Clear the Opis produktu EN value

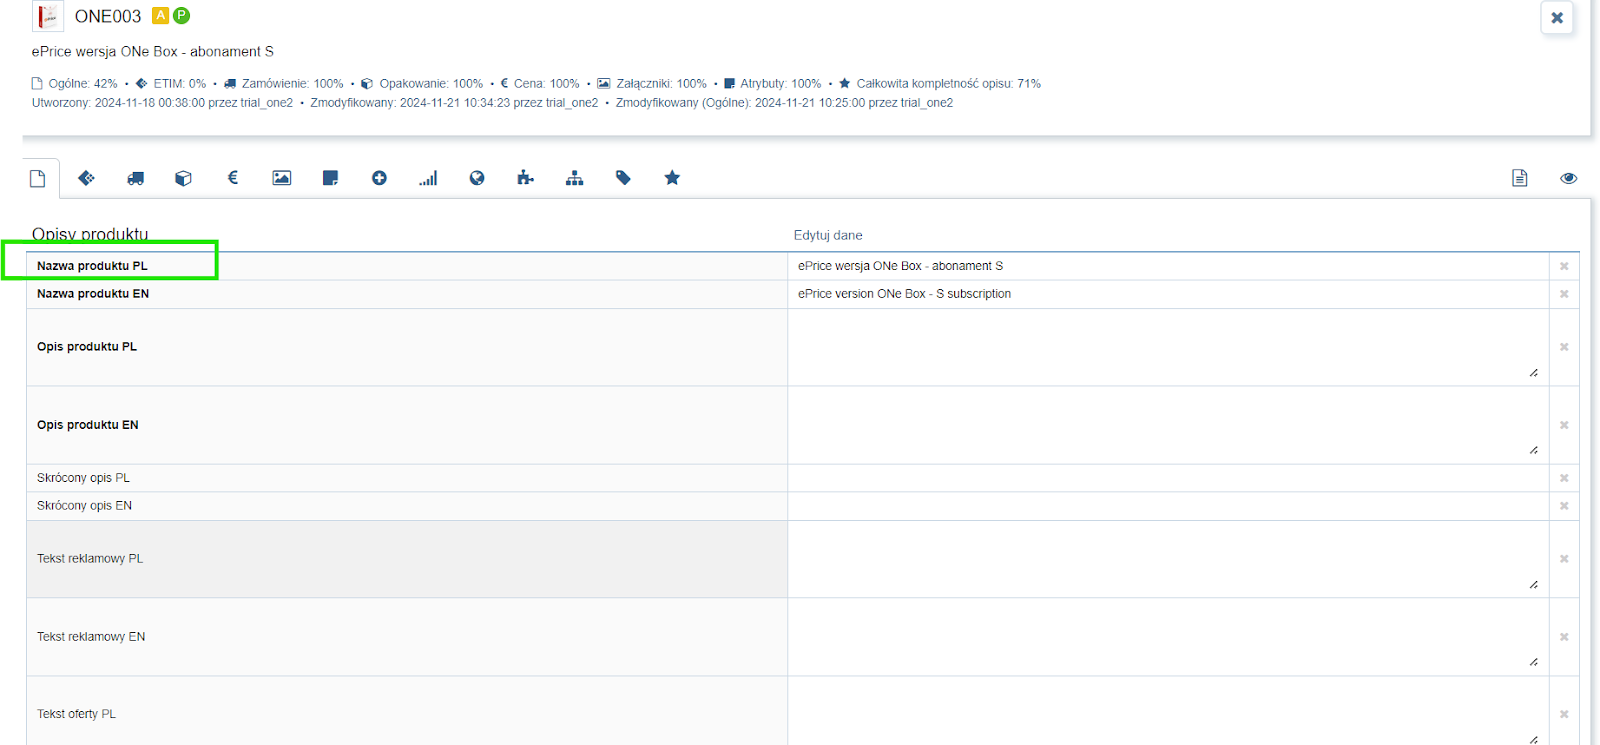pyautogui.click(x=1564, y=425)
